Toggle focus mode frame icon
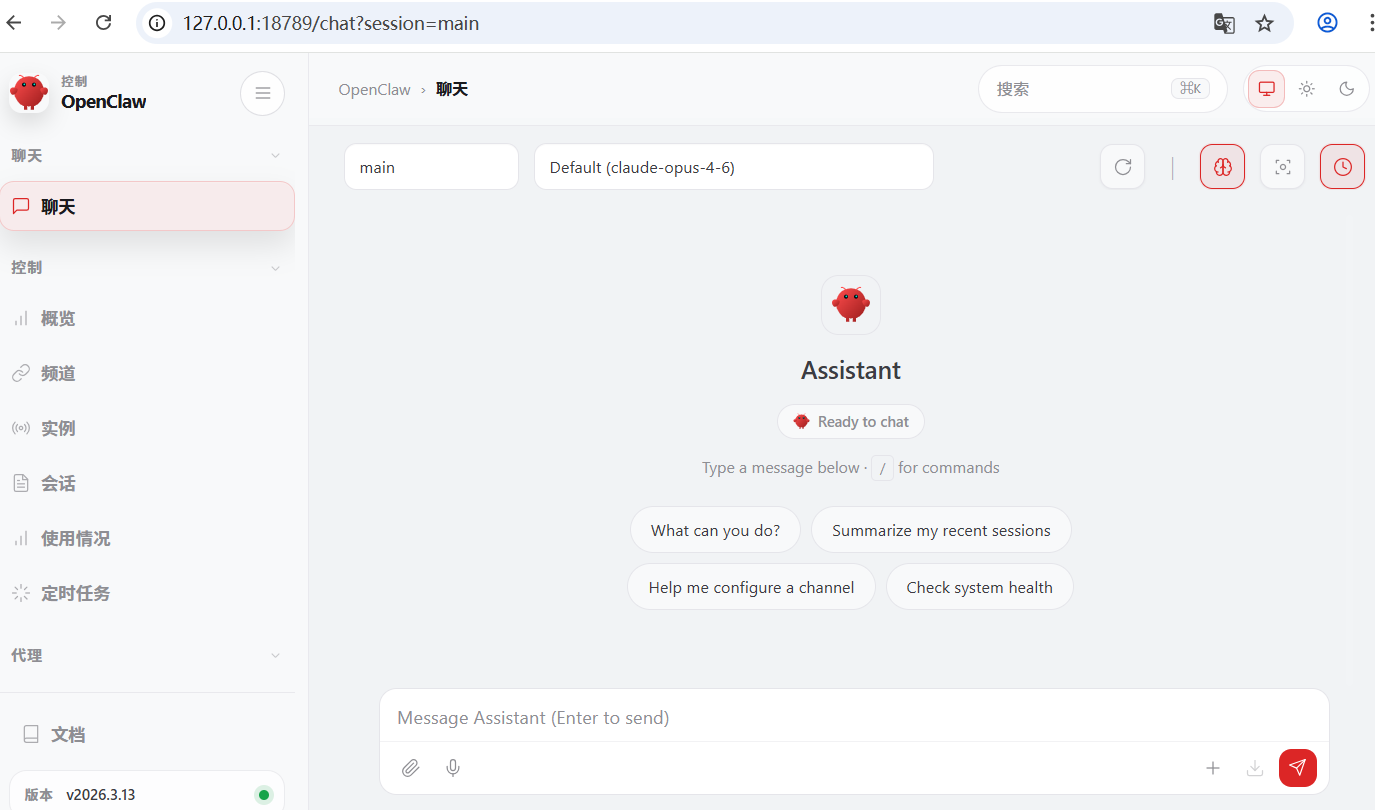 click(x=1282, y=167)
